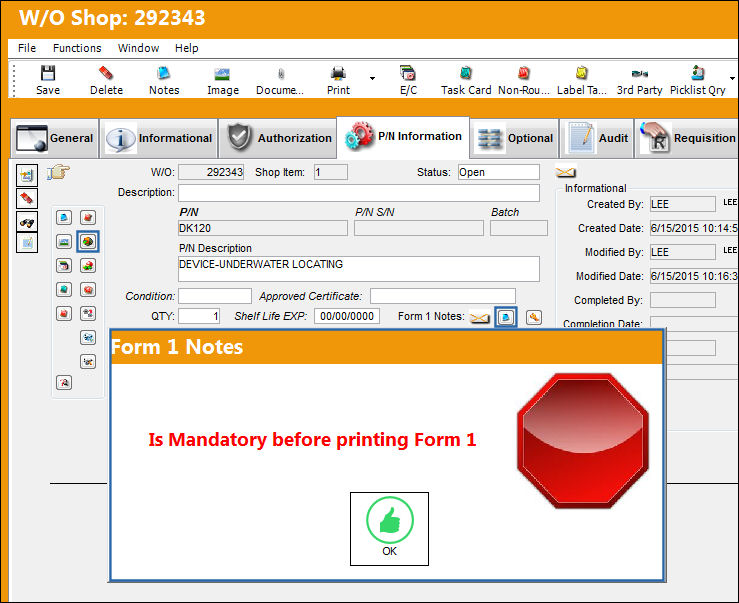
Task: Click the Print toolbar button
Action: [338, 79]
